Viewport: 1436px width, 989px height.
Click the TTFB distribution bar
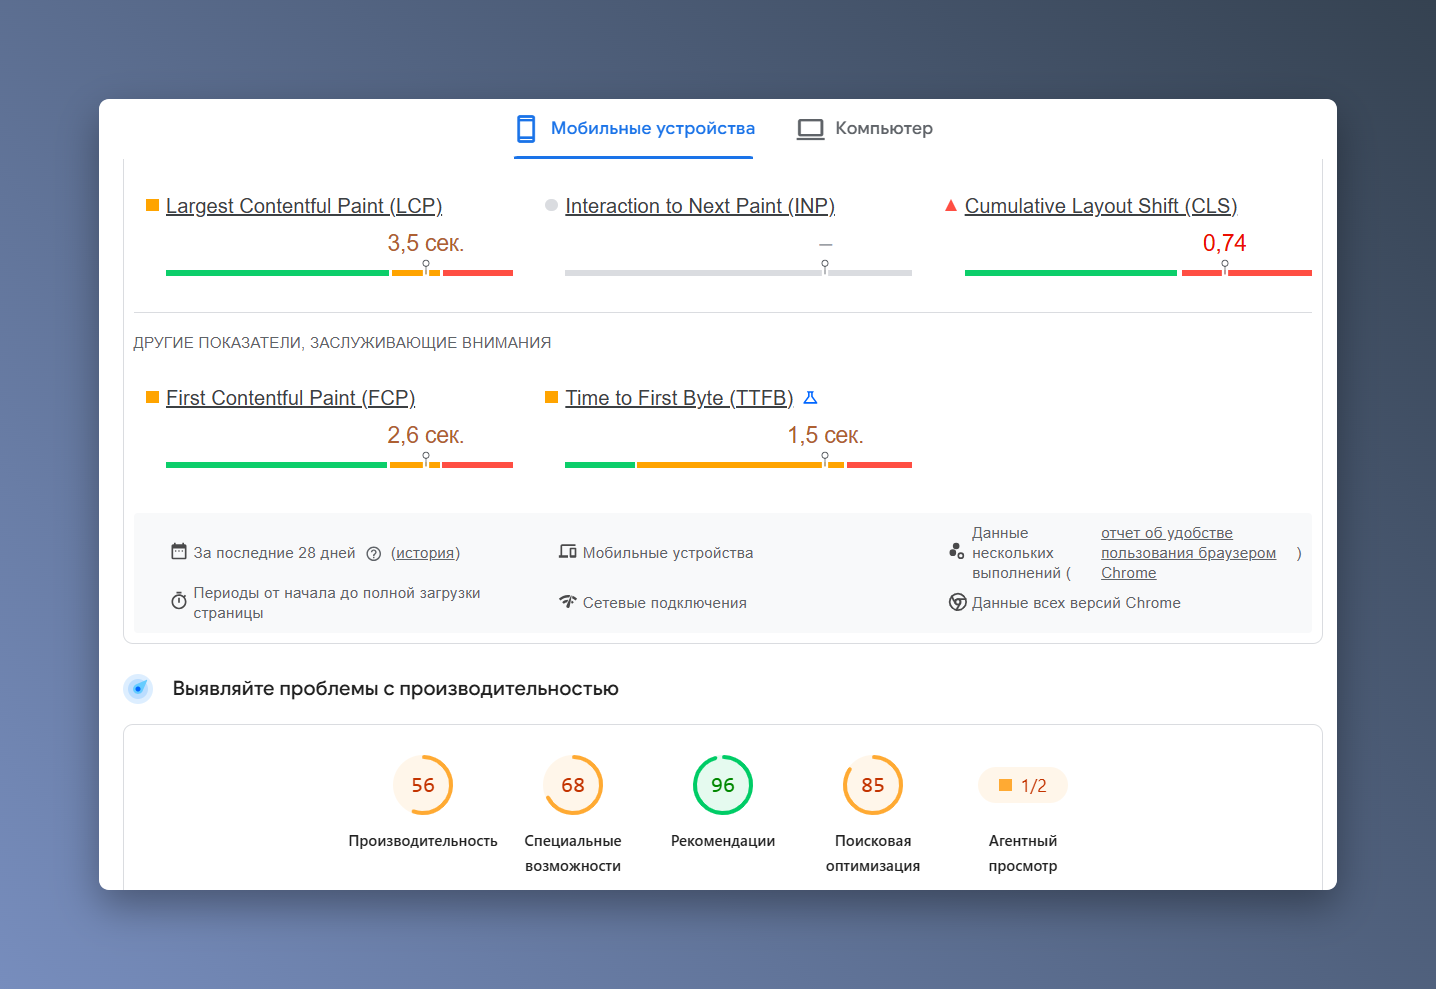pyautogui.click(x=738, y=464)
